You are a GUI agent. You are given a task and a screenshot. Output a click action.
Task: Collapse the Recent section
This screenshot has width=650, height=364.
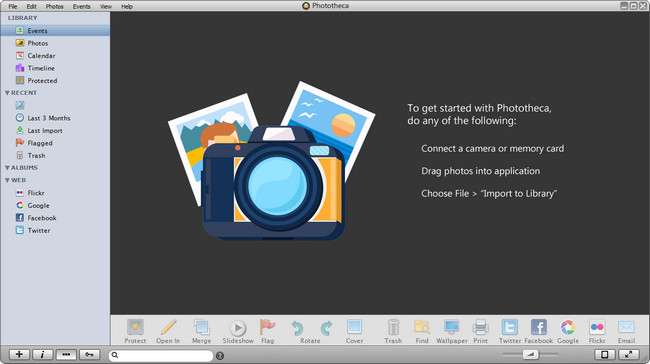(x=7, y=93)
